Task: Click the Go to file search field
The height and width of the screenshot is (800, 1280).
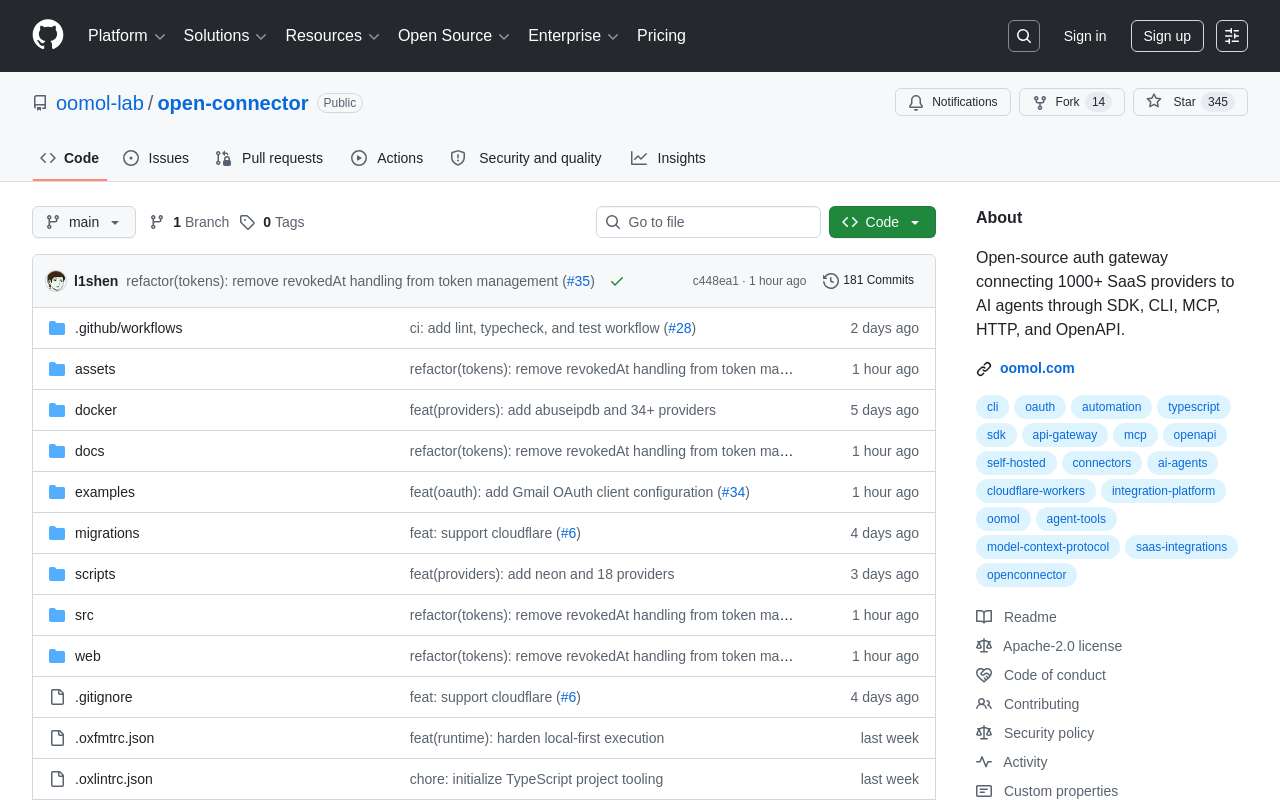Action: [x=708, y=222]
